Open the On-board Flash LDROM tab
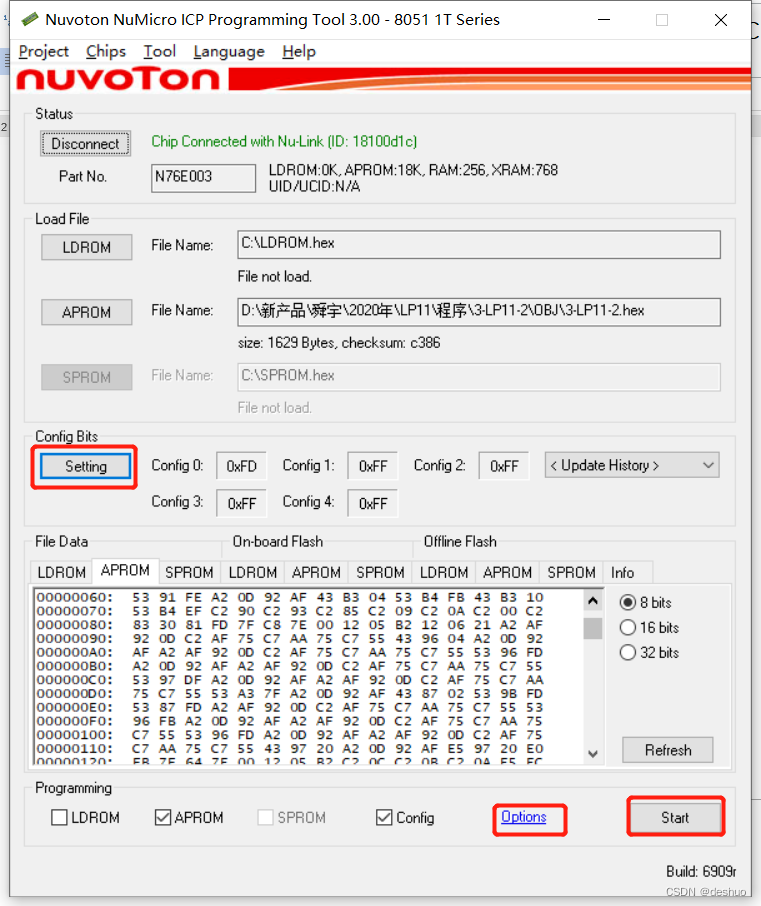Image resolution: width=761 pixels, height=906 pixels. [253, 573]
